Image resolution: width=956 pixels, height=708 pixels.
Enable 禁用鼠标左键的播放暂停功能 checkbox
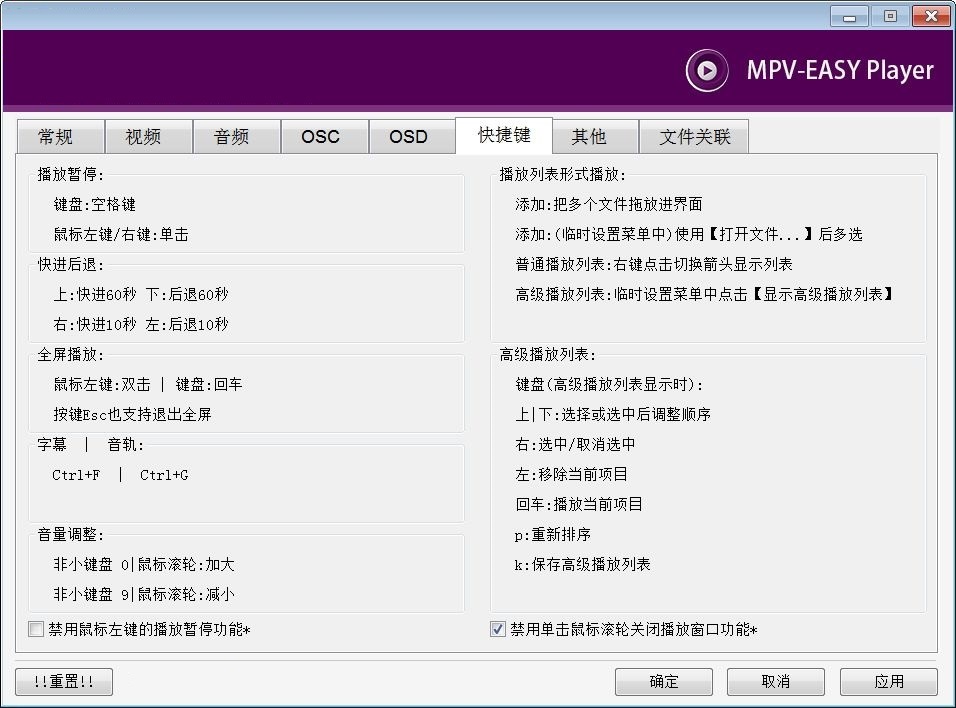coord(36,629)
